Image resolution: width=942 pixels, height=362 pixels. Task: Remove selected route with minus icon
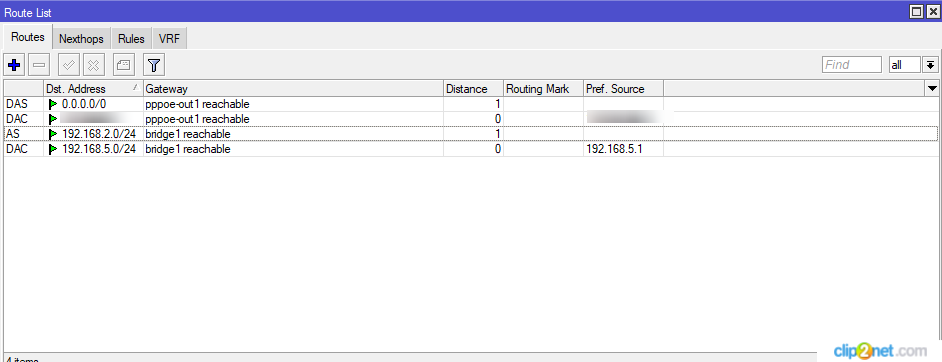point(39,64)
